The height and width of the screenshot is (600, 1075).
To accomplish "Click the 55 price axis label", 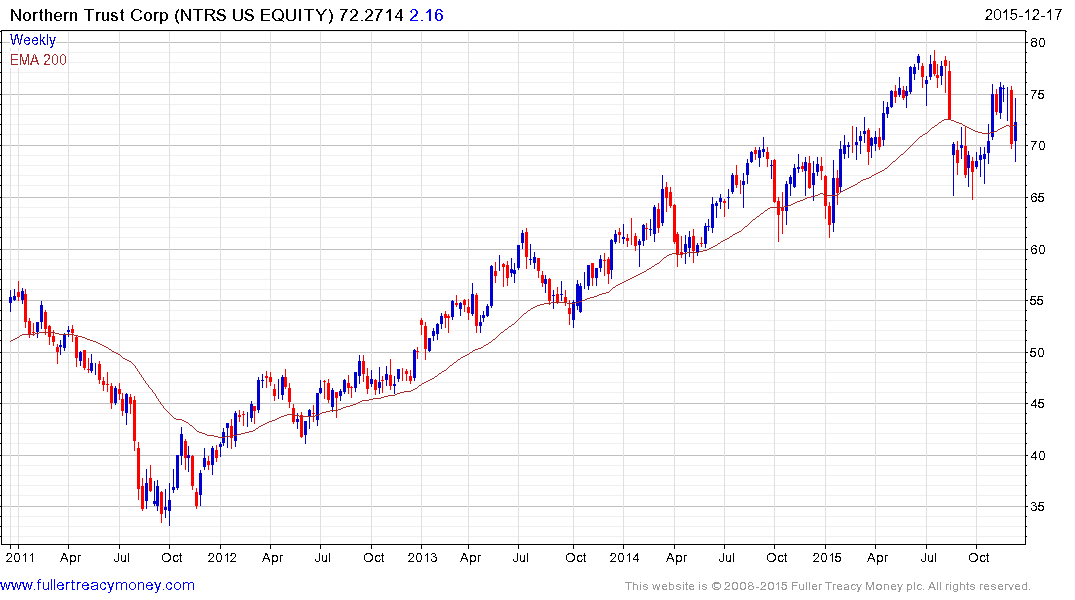I will click(1038, 300).
